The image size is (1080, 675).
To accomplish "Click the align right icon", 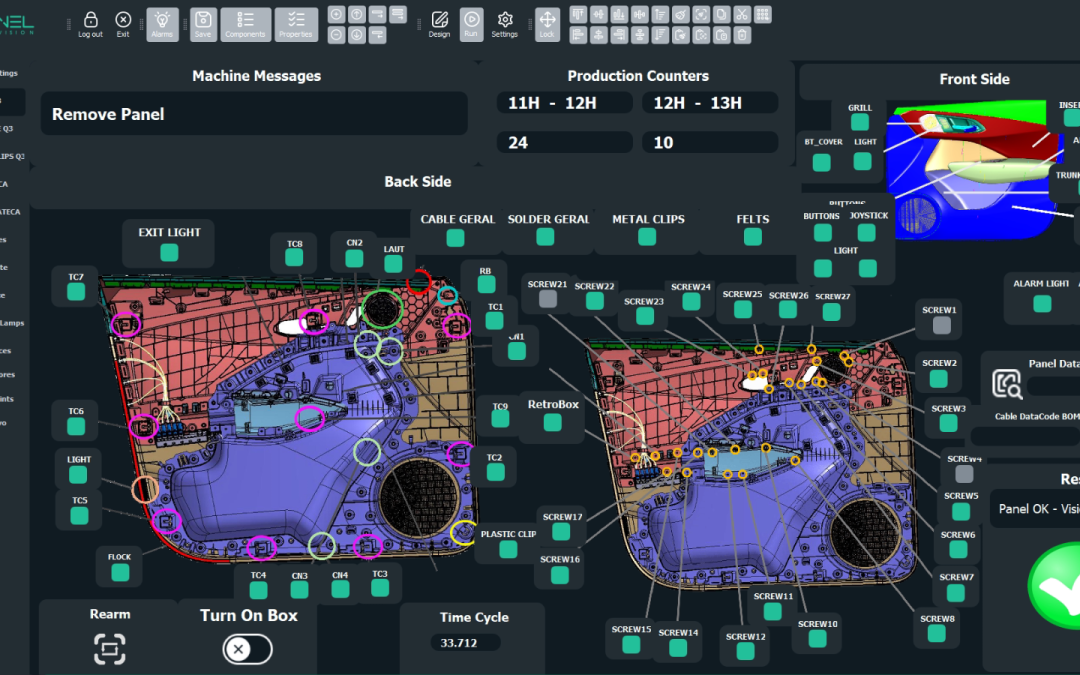I will click(619, 34).
